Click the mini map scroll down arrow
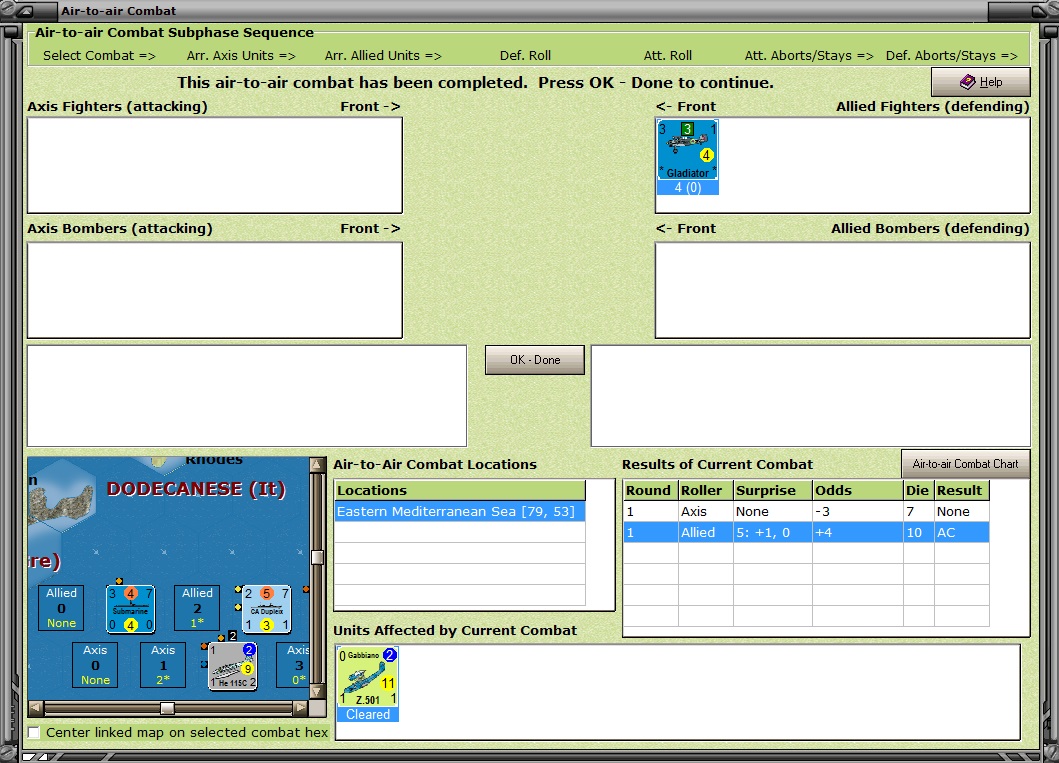The height and width of the screenshot is (763, 1059). pyautogui.click(x=317, y=691)
